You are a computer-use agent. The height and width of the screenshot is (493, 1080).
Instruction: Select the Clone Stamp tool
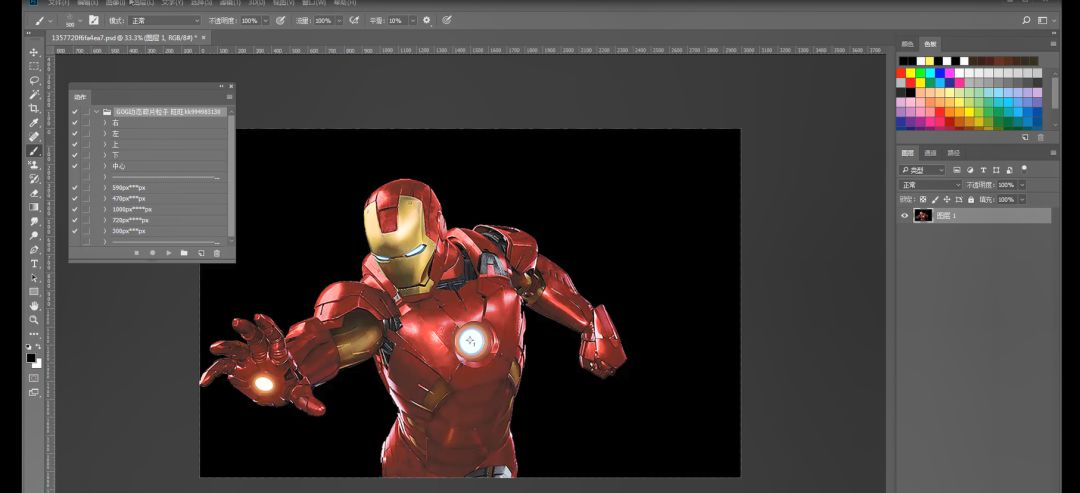(x=34, y=165)
